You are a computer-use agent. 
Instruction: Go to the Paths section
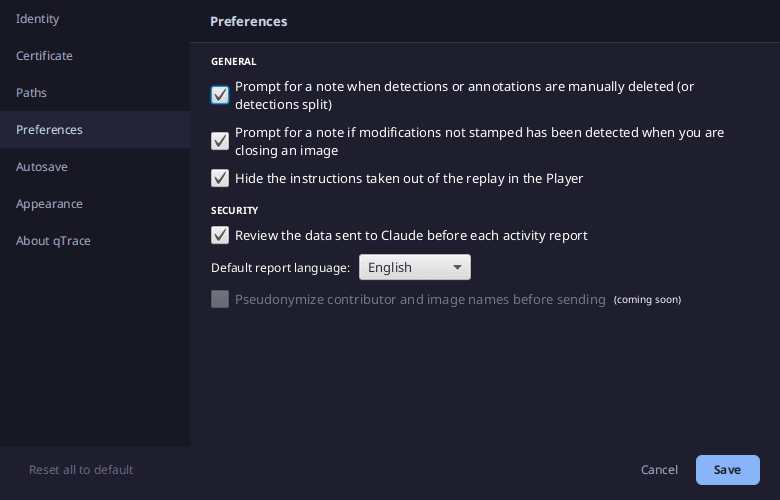coord(95,93)
